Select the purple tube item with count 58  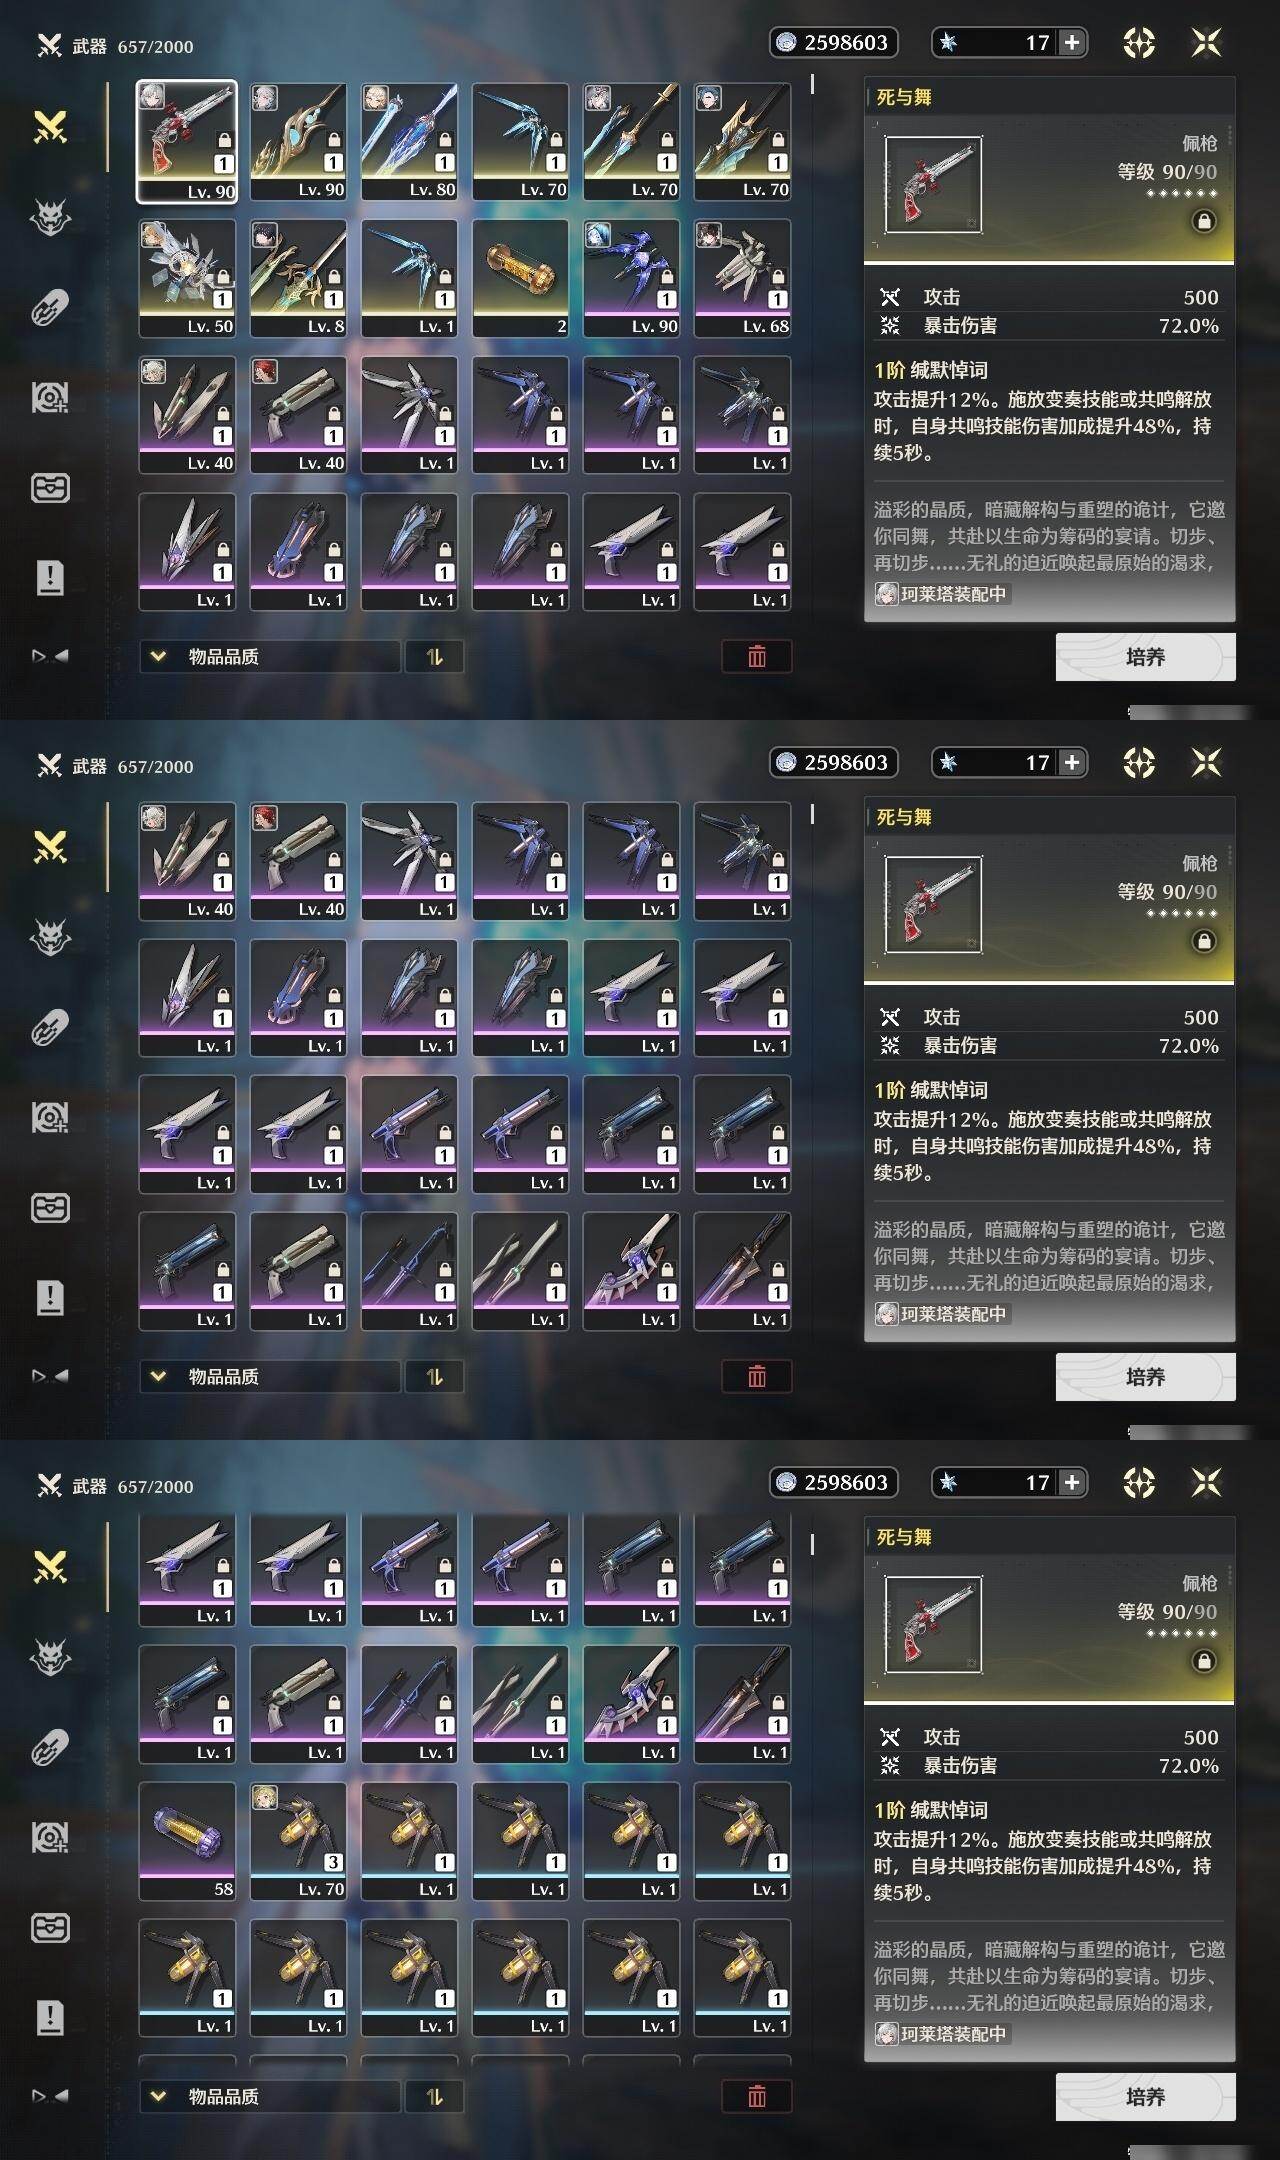click(187, 1841)
